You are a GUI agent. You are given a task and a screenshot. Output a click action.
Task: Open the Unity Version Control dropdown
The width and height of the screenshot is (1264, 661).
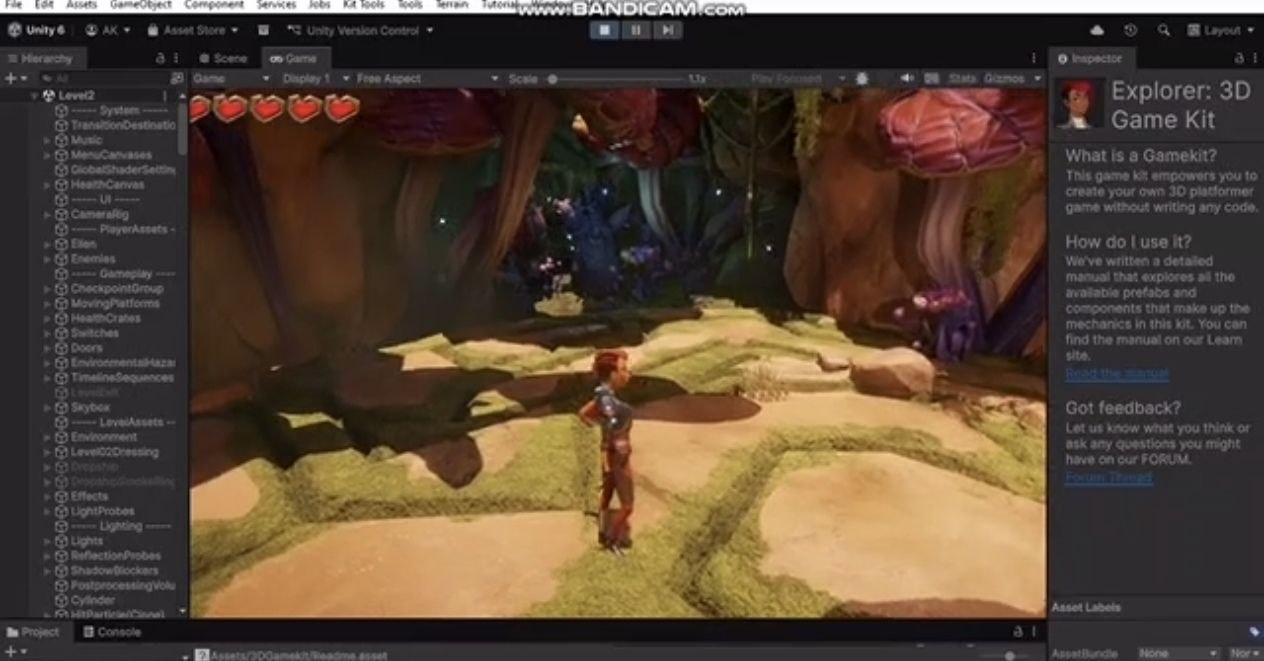[360, 30]
